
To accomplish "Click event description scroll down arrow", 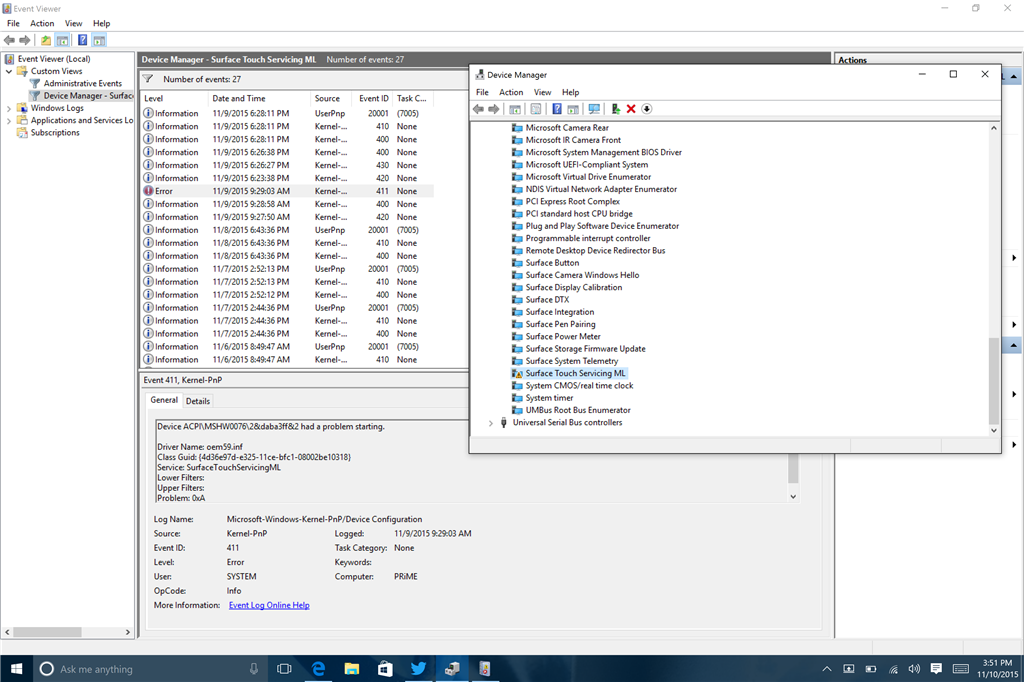I will click(793, 496).
